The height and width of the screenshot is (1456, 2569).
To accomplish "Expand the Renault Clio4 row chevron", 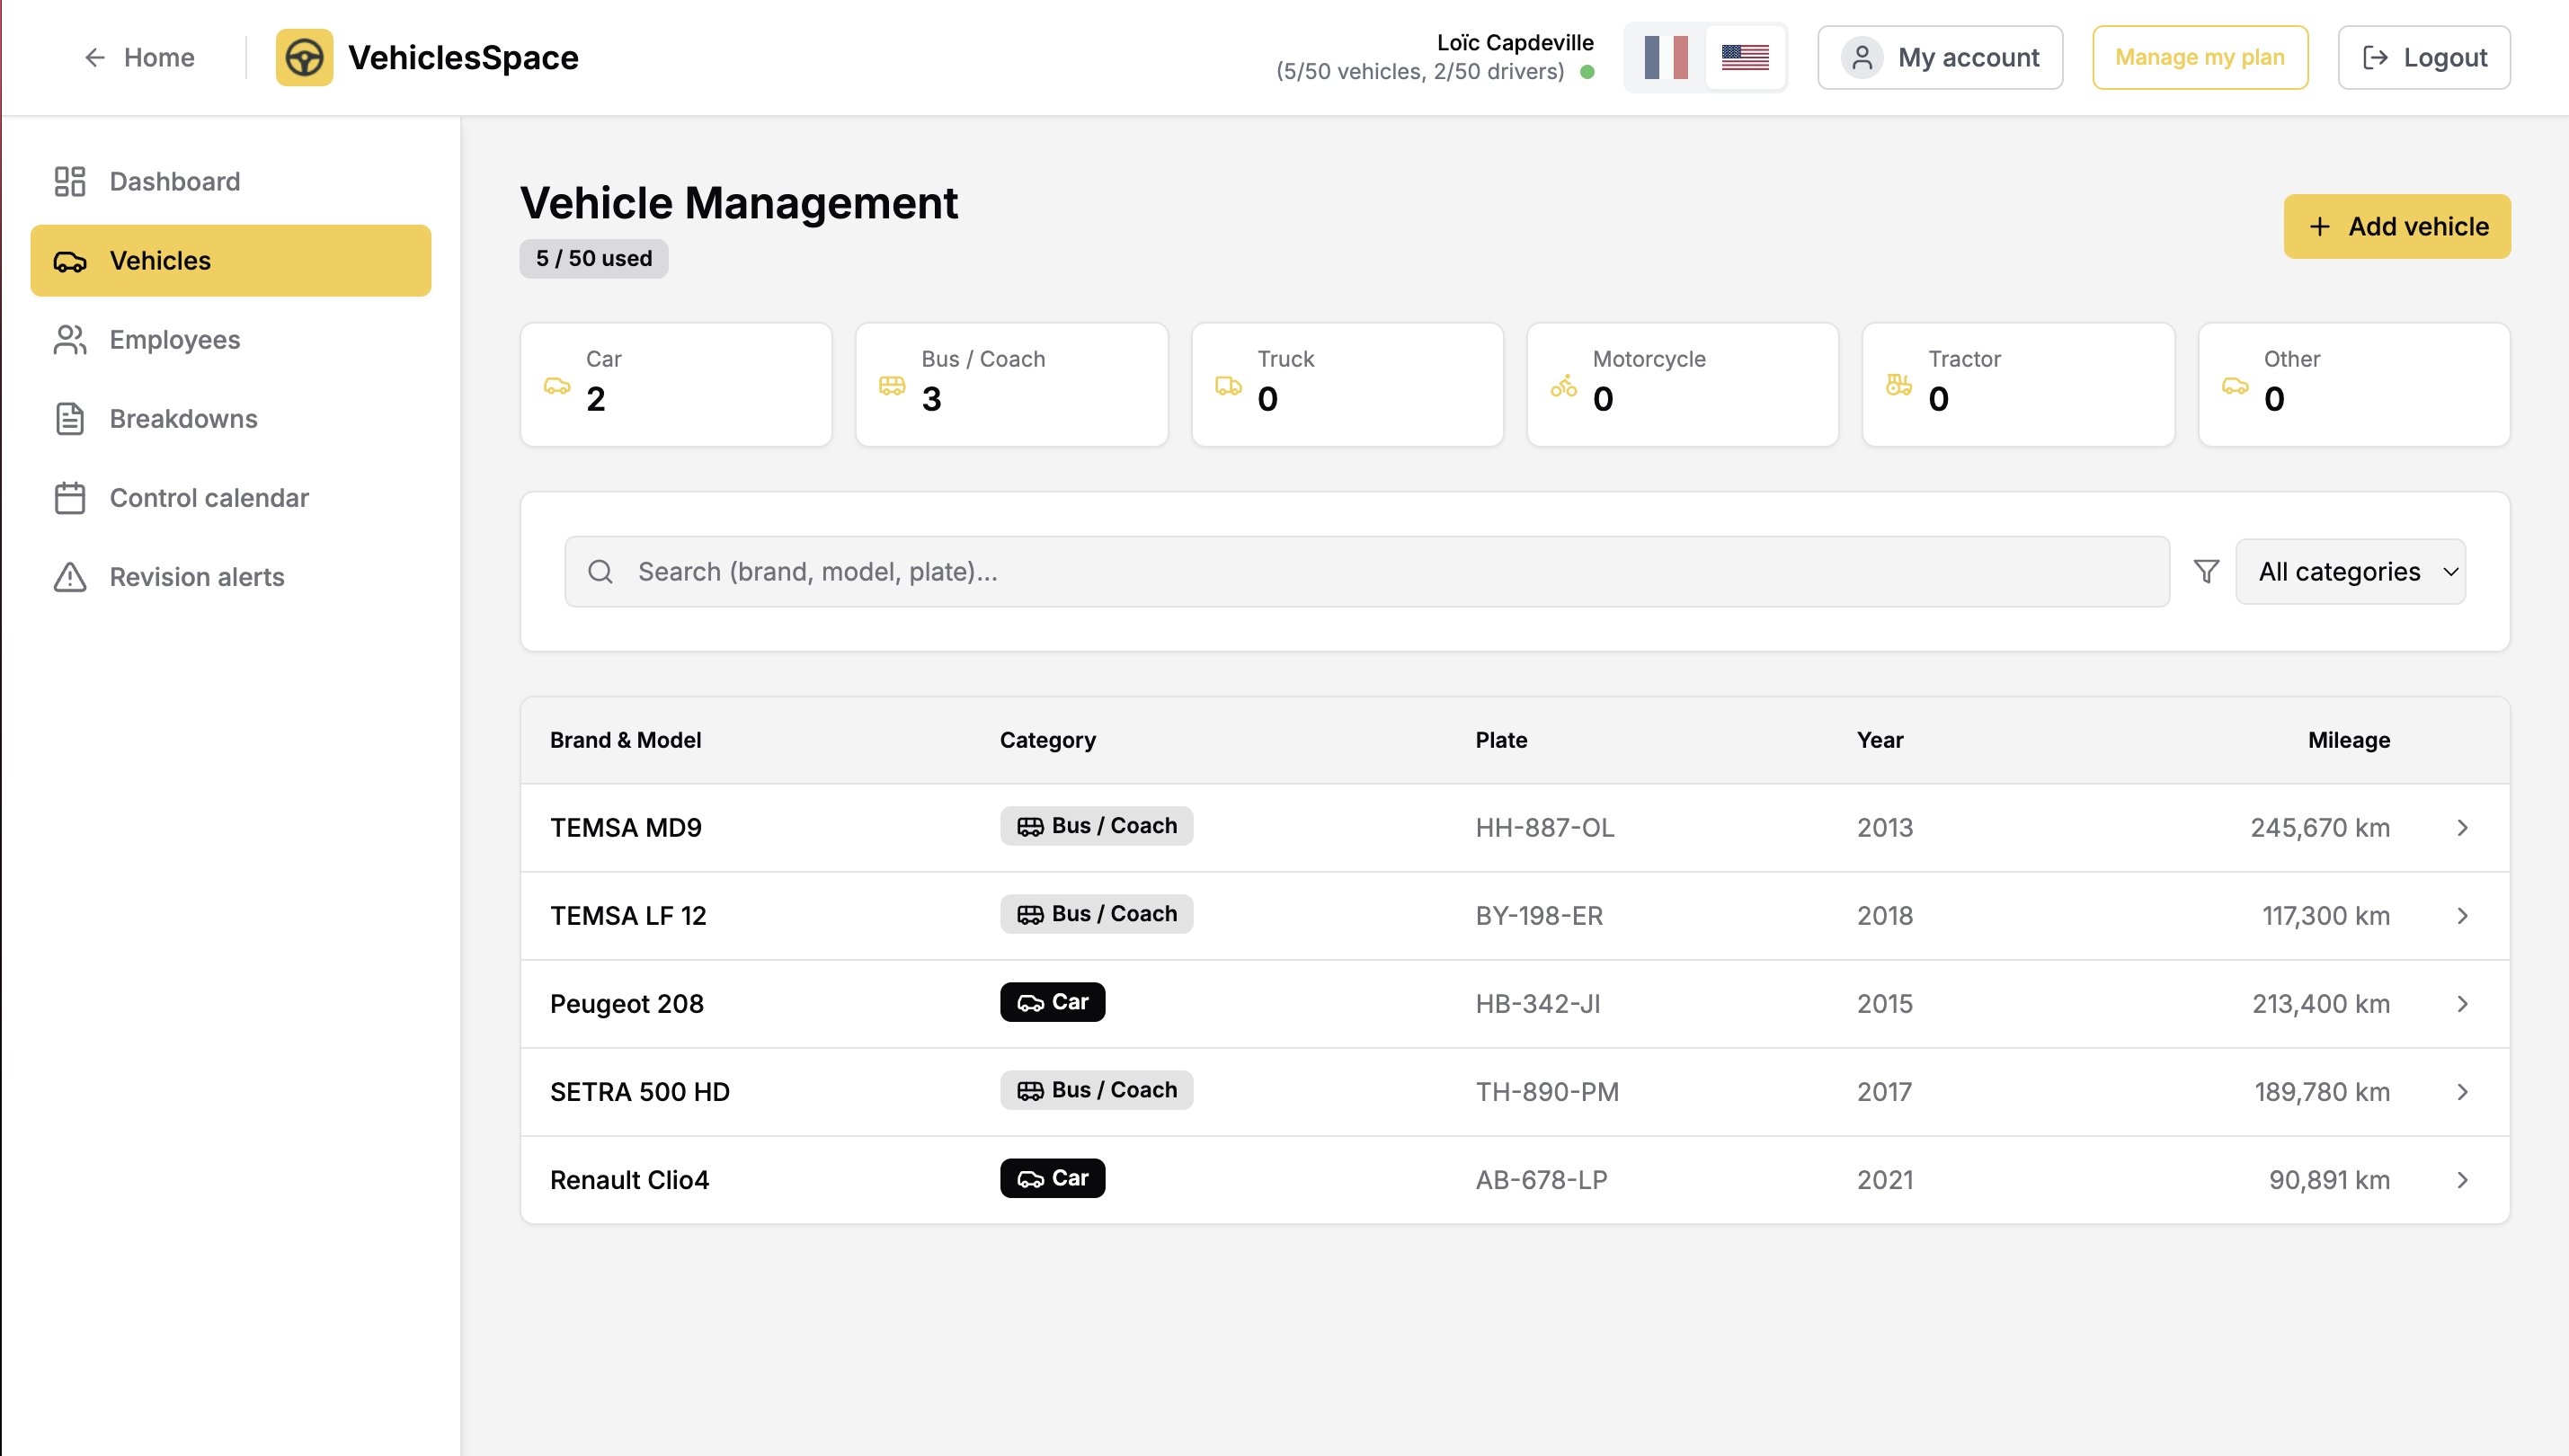I will (x=2462, y=1180).
